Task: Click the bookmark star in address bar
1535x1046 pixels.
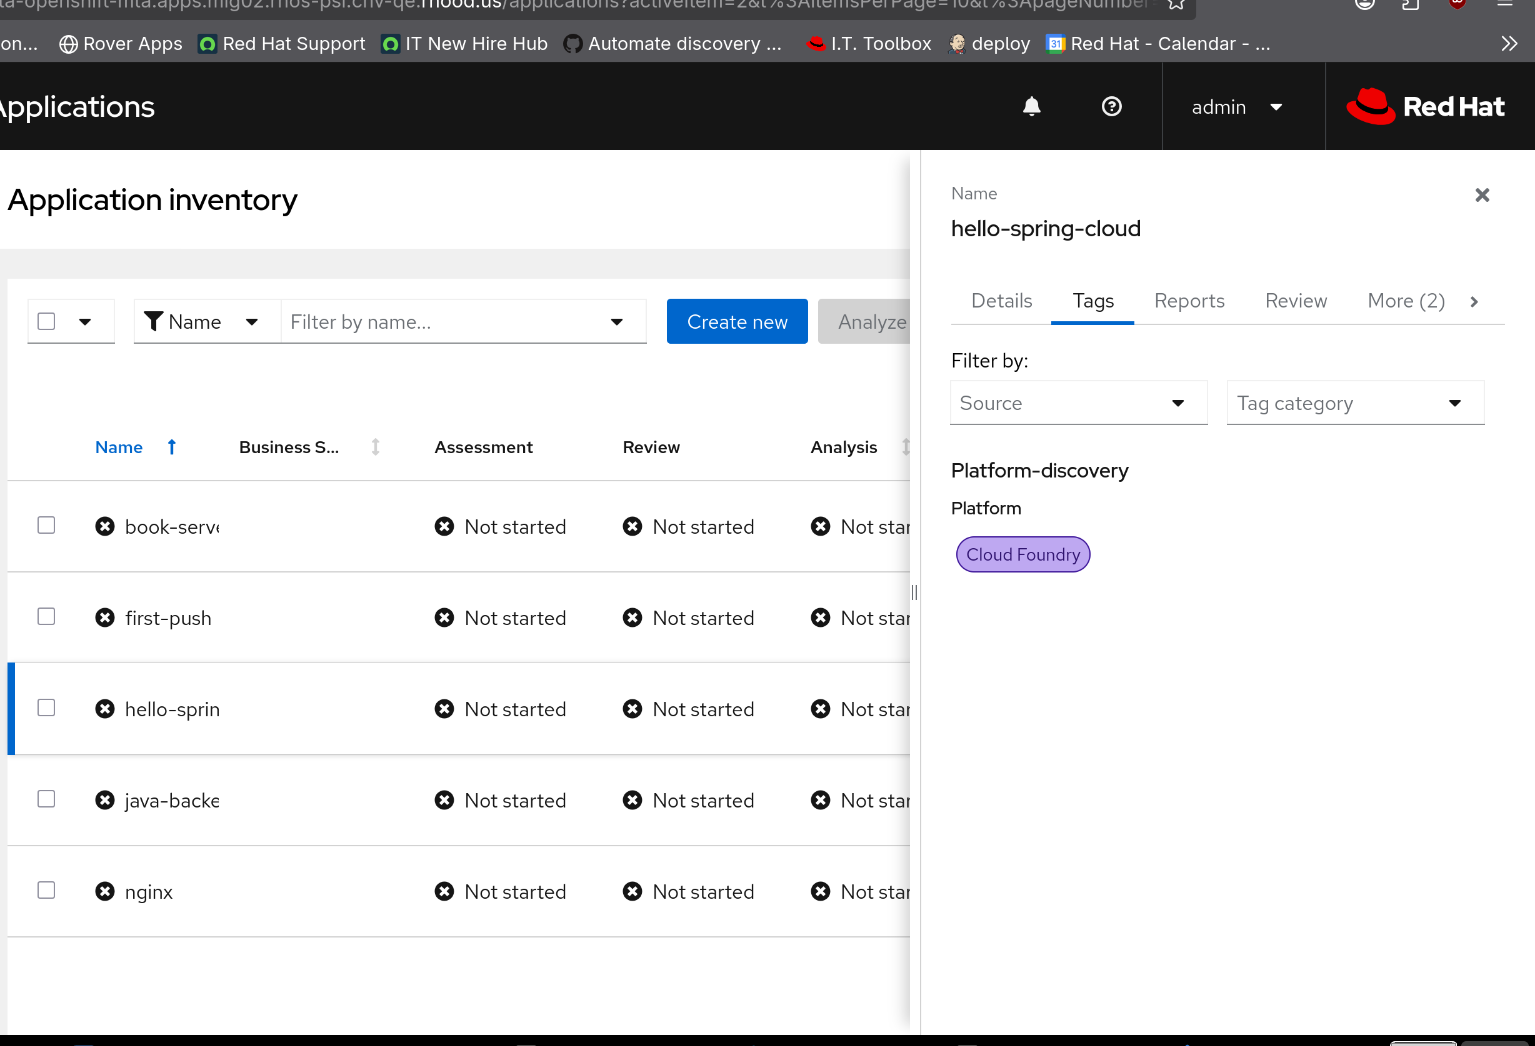Action: [x=1176, y=4]
